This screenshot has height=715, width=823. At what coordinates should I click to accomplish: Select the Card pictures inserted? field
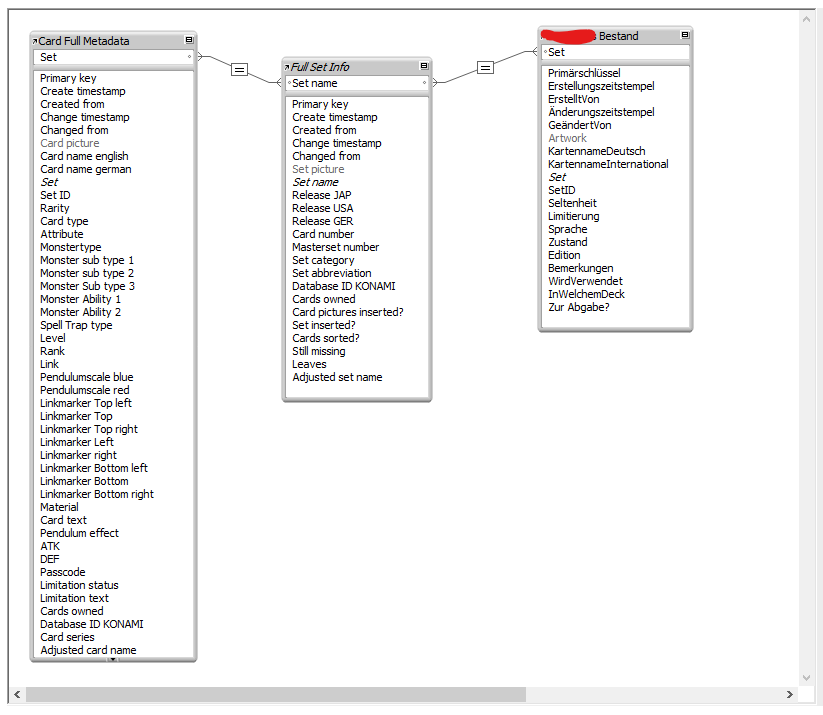348,312
